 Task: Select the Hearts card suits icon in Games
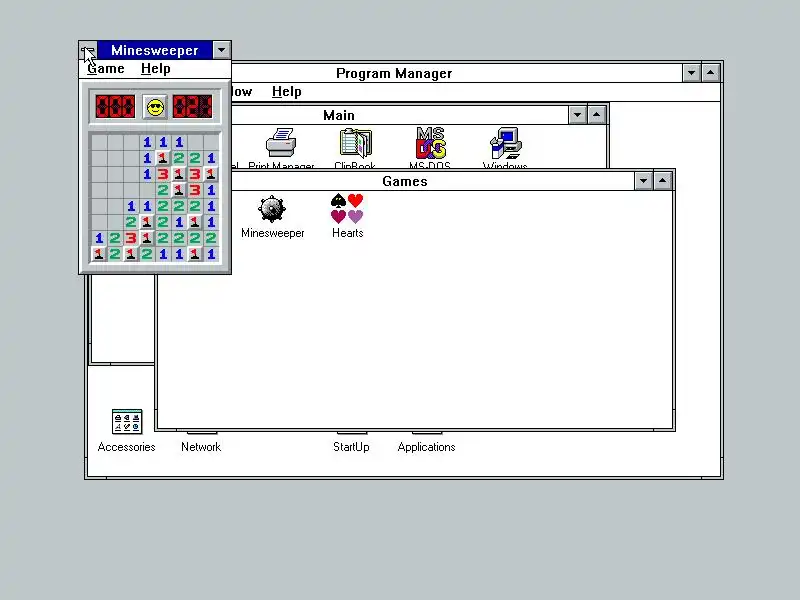347,209
